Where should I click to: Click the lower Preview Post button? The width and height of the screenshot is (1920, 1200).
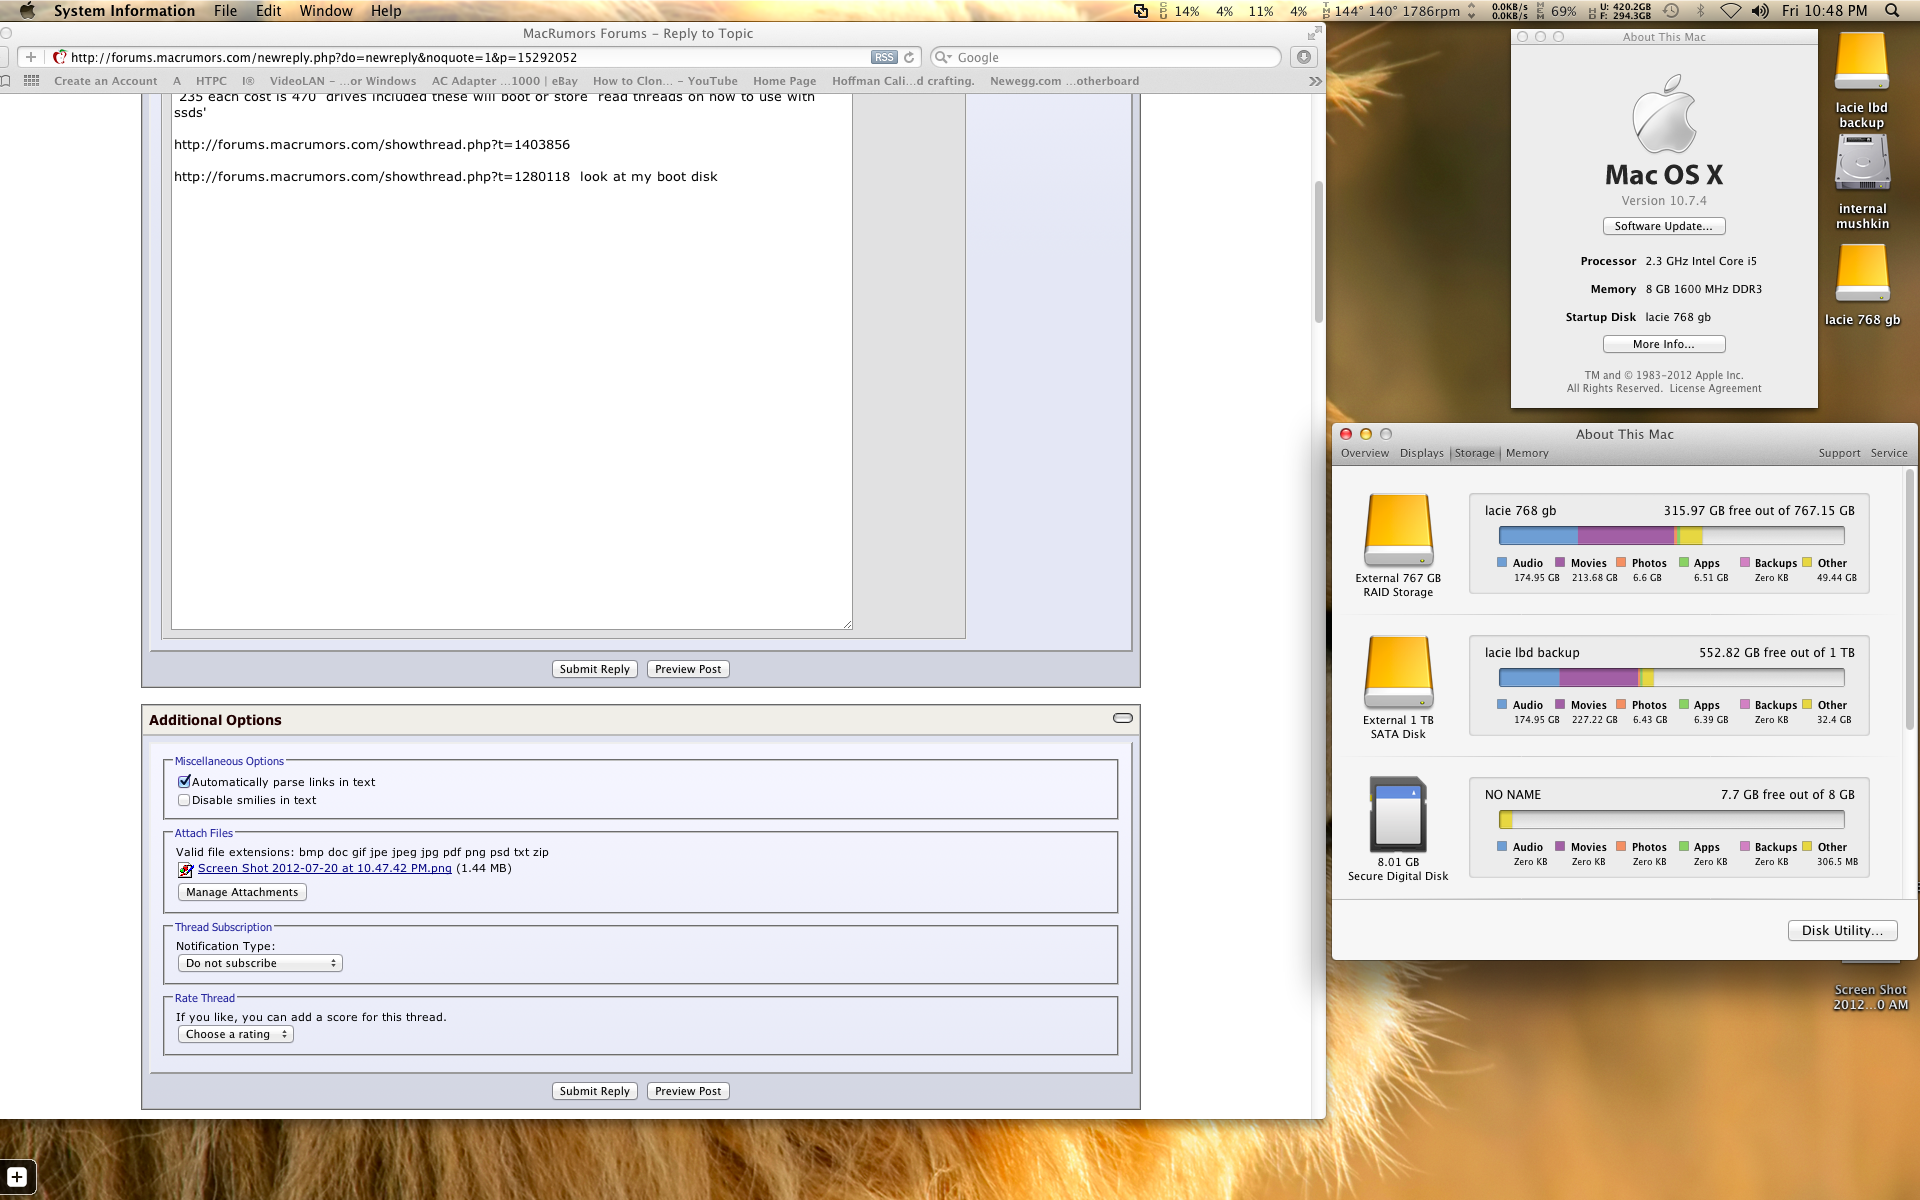(x=688, y=1091)
